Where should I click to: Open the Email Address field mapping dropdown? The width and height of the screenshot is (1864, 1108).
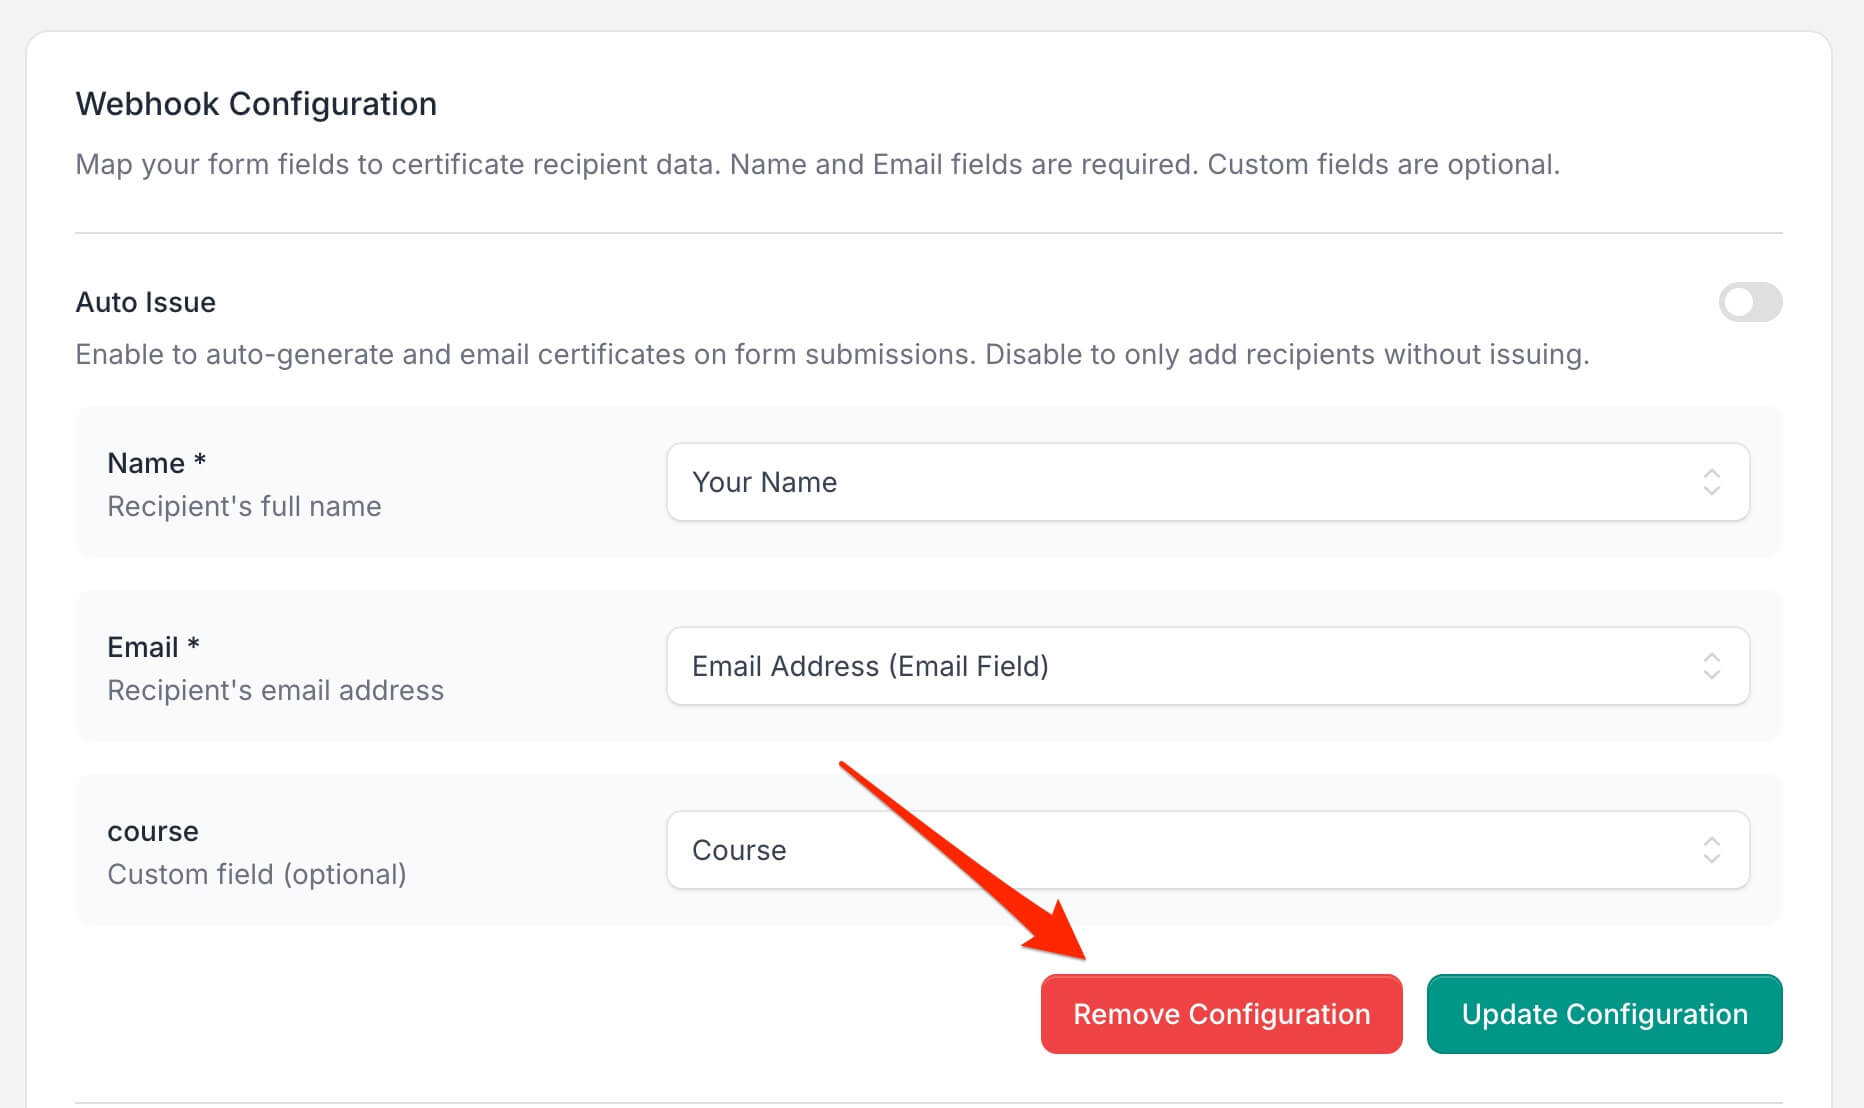coord(1207,666)
